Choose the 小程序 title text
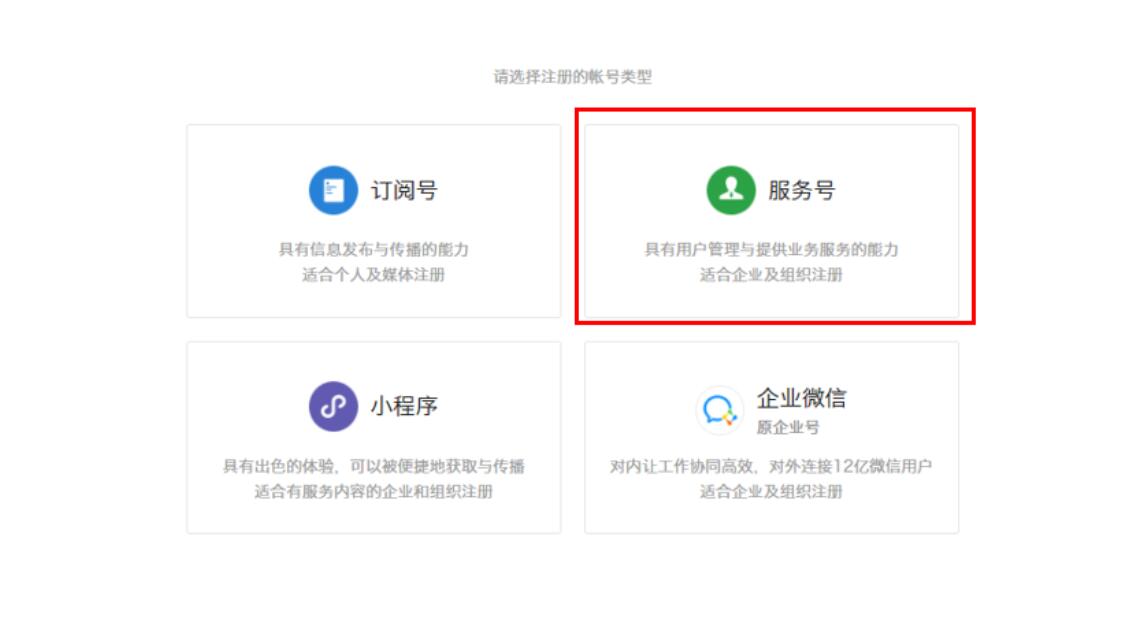 [404, 406]
